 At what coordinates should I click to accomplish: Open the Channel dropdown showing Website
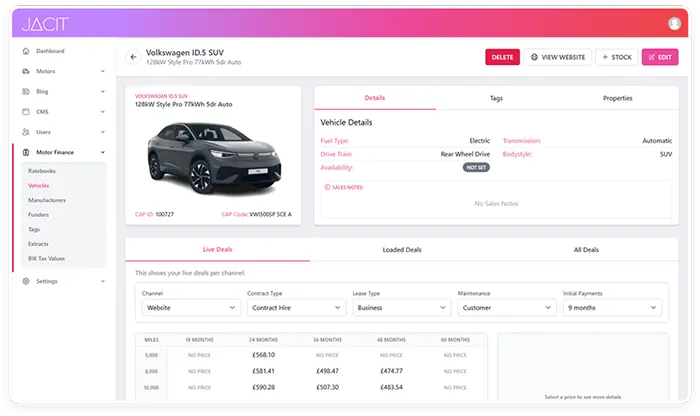point(191,308)
